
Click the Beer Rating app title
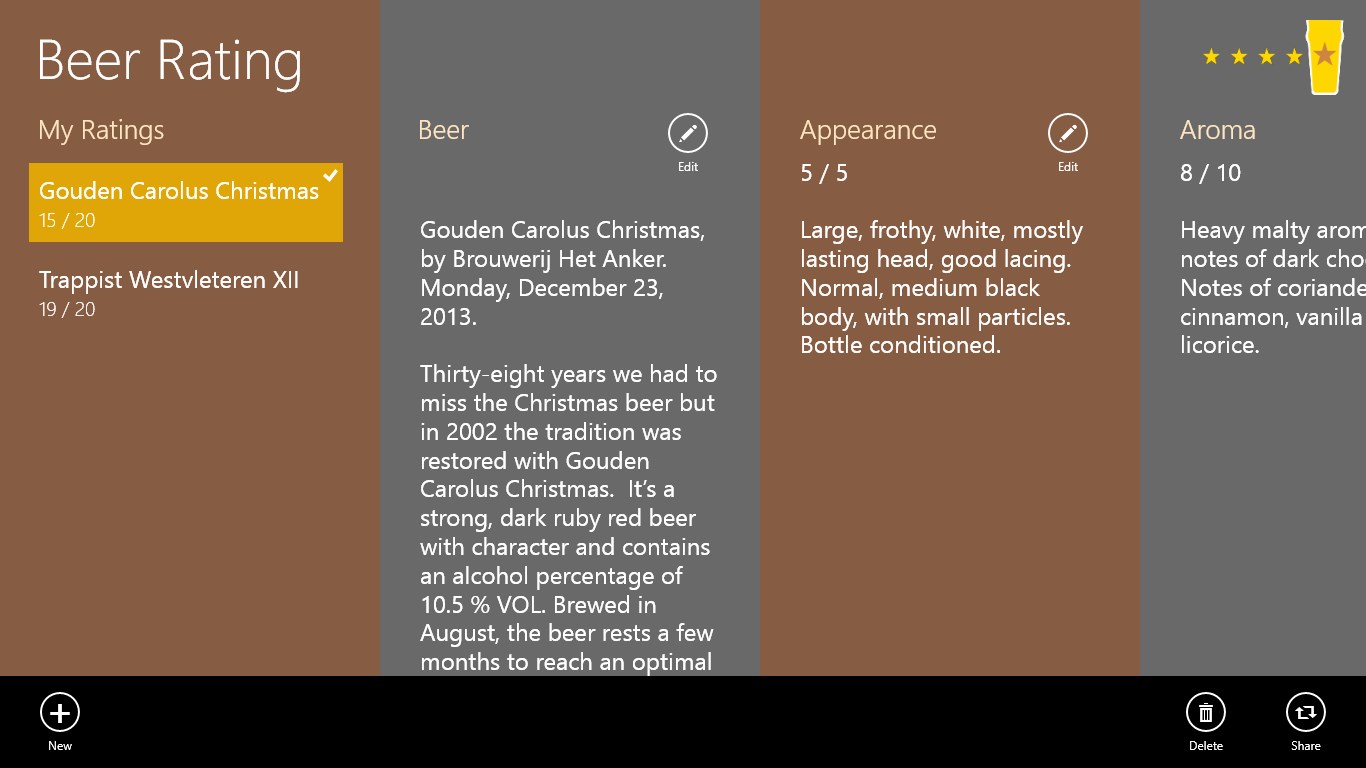point(170,60)
